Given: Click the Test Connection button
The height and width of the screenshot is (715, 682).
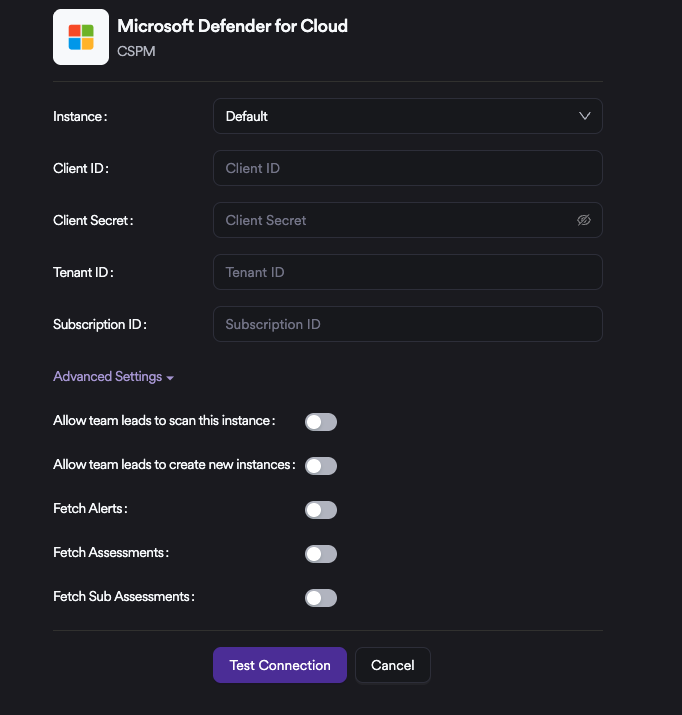Looking at the screenshot, I should pos(280,665).
